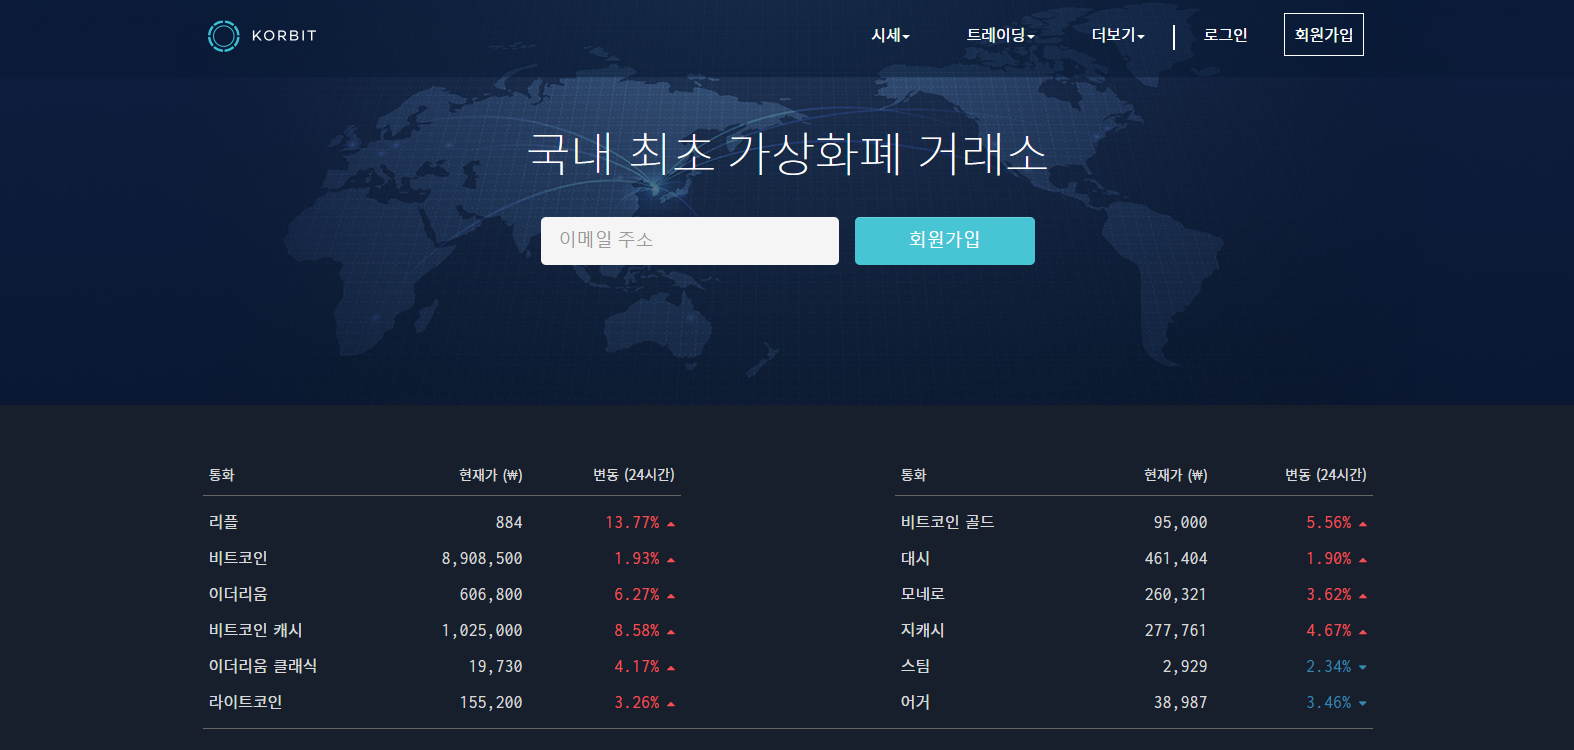The height and width of the screenshot is (750, 1574).
Task: Click the 884 price value
Action: [509, 523]
